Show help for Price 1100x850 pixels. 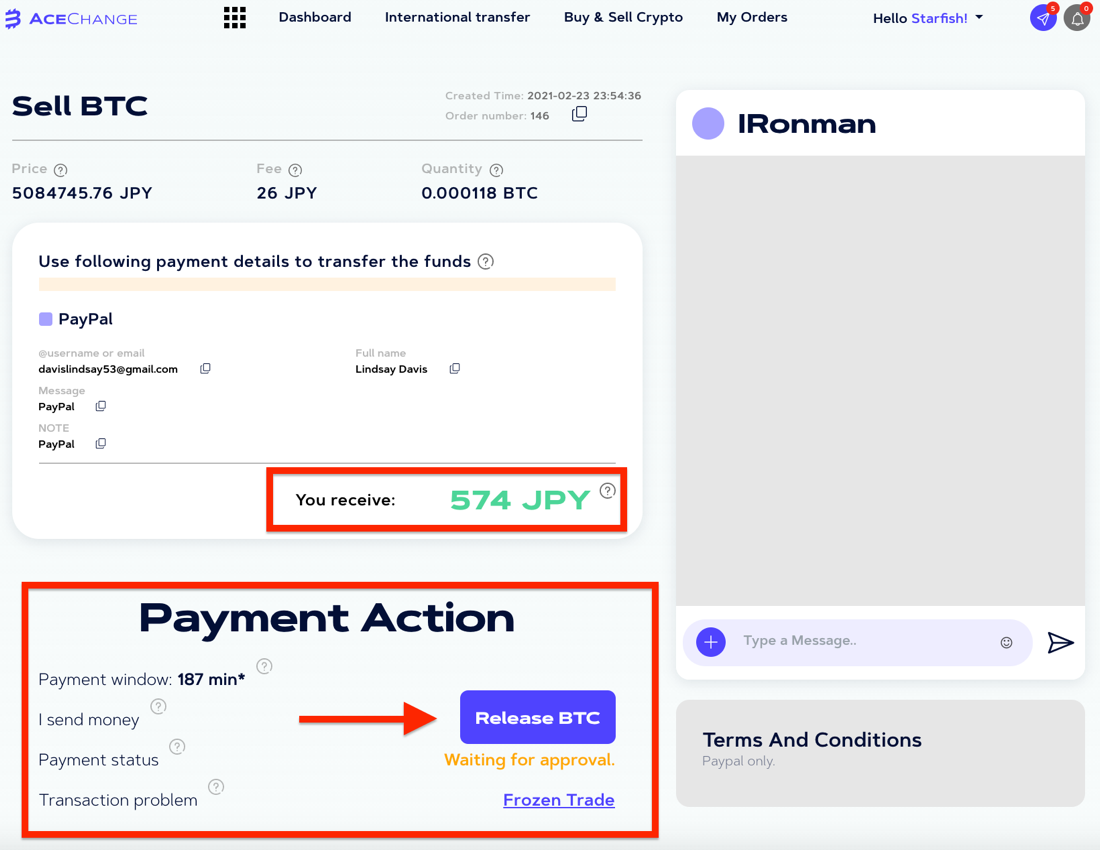[61, 170]
